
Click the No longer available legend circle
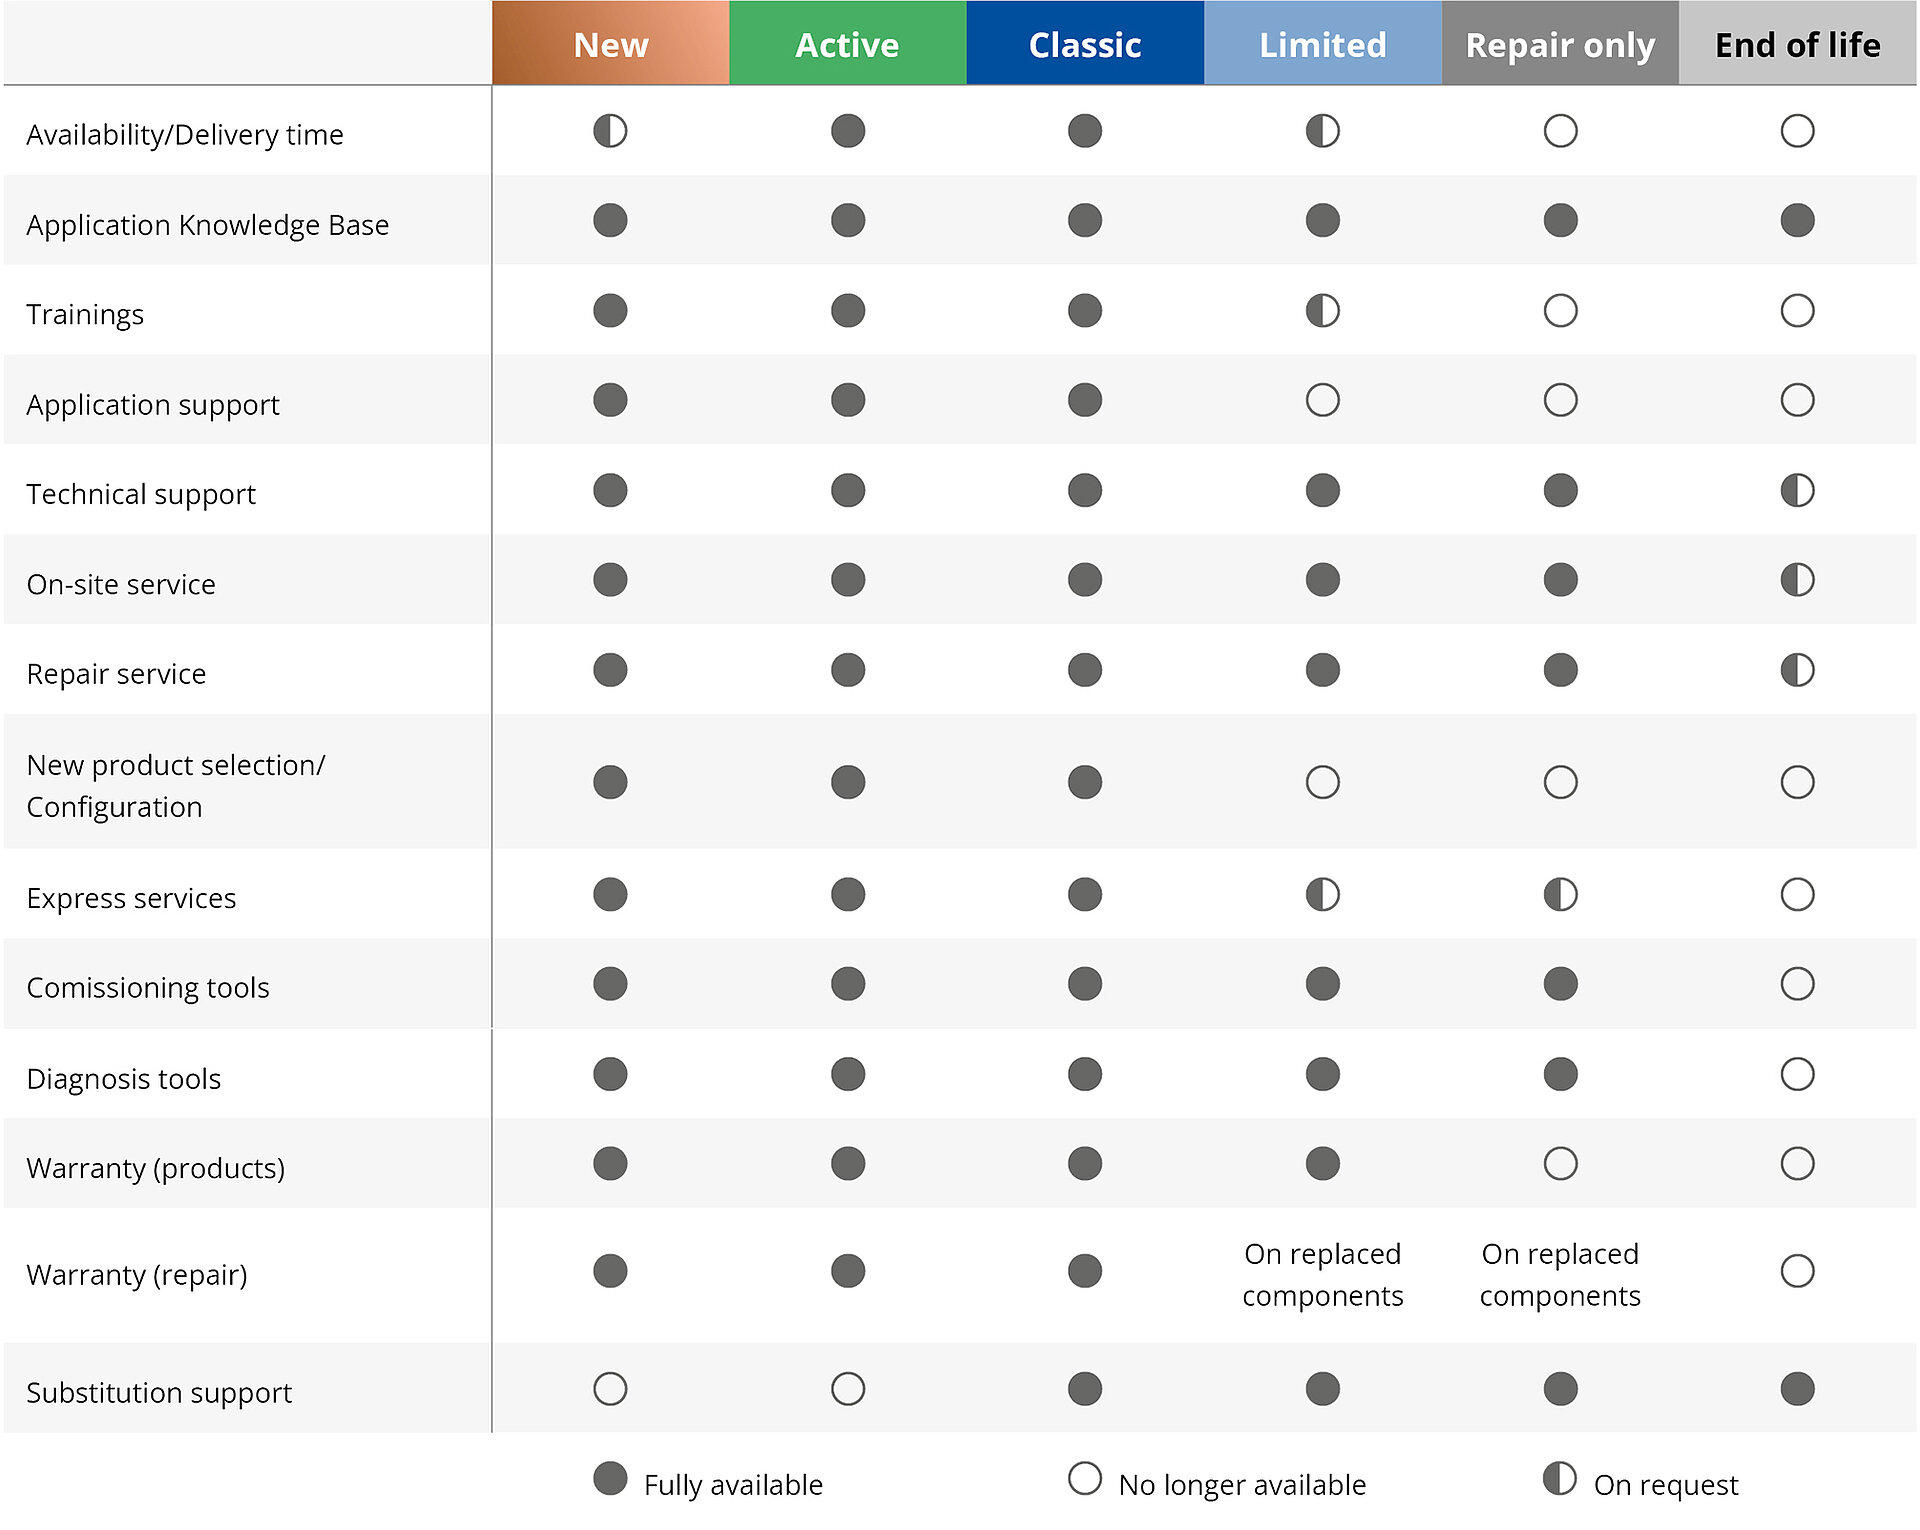[1084, 1478]
